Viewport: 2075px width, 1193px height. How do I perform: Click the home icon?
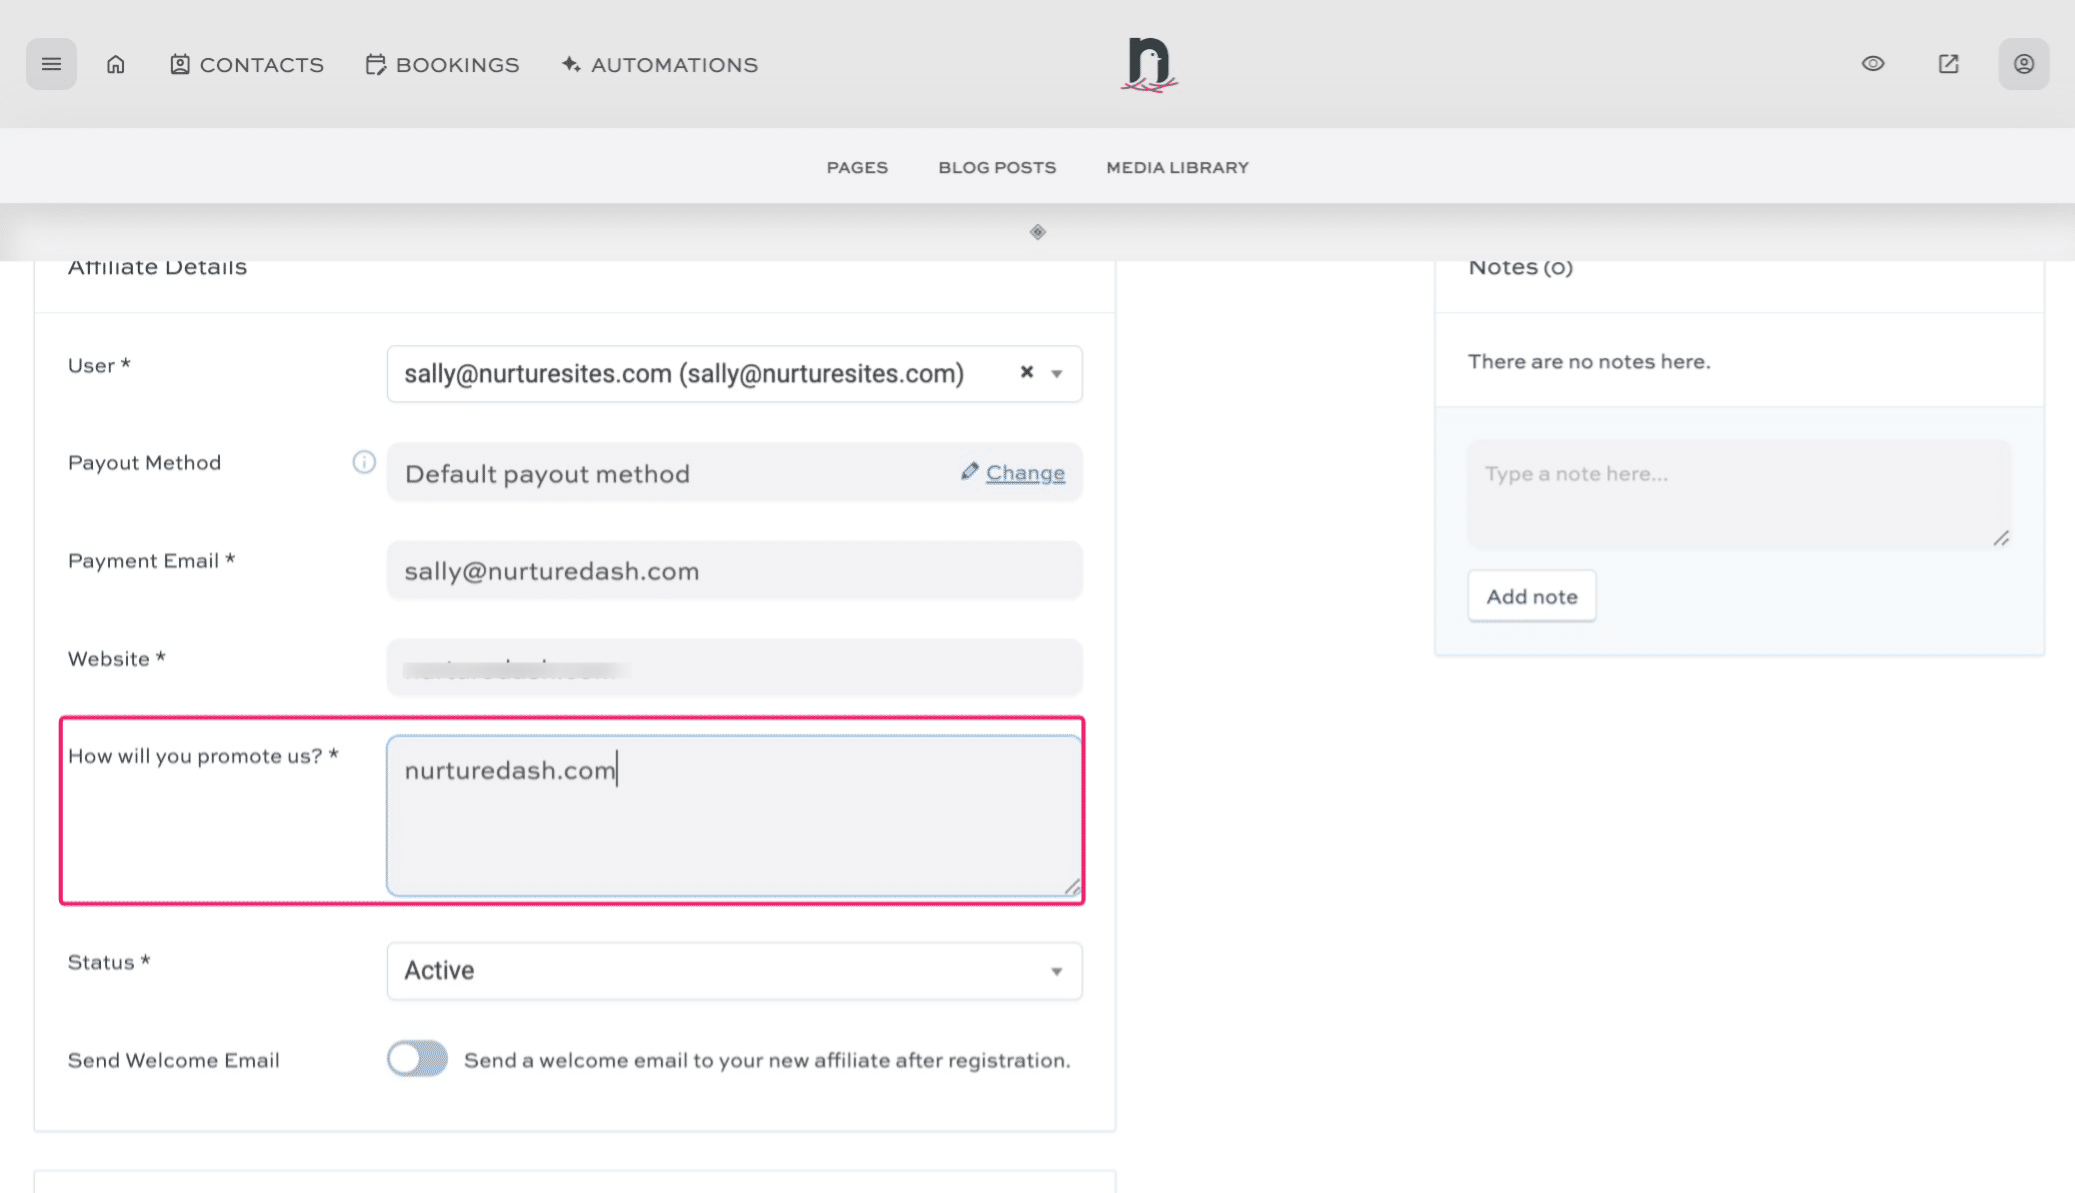(x=116, y=64)
